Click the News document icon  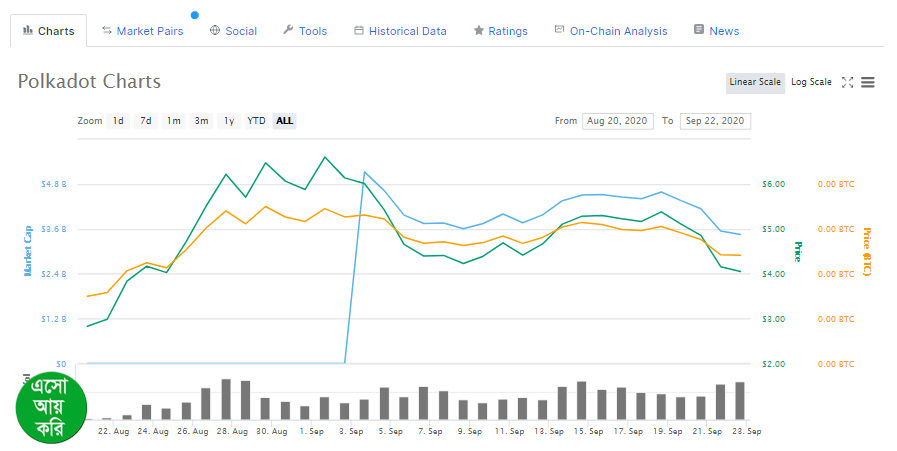(698, 30)
